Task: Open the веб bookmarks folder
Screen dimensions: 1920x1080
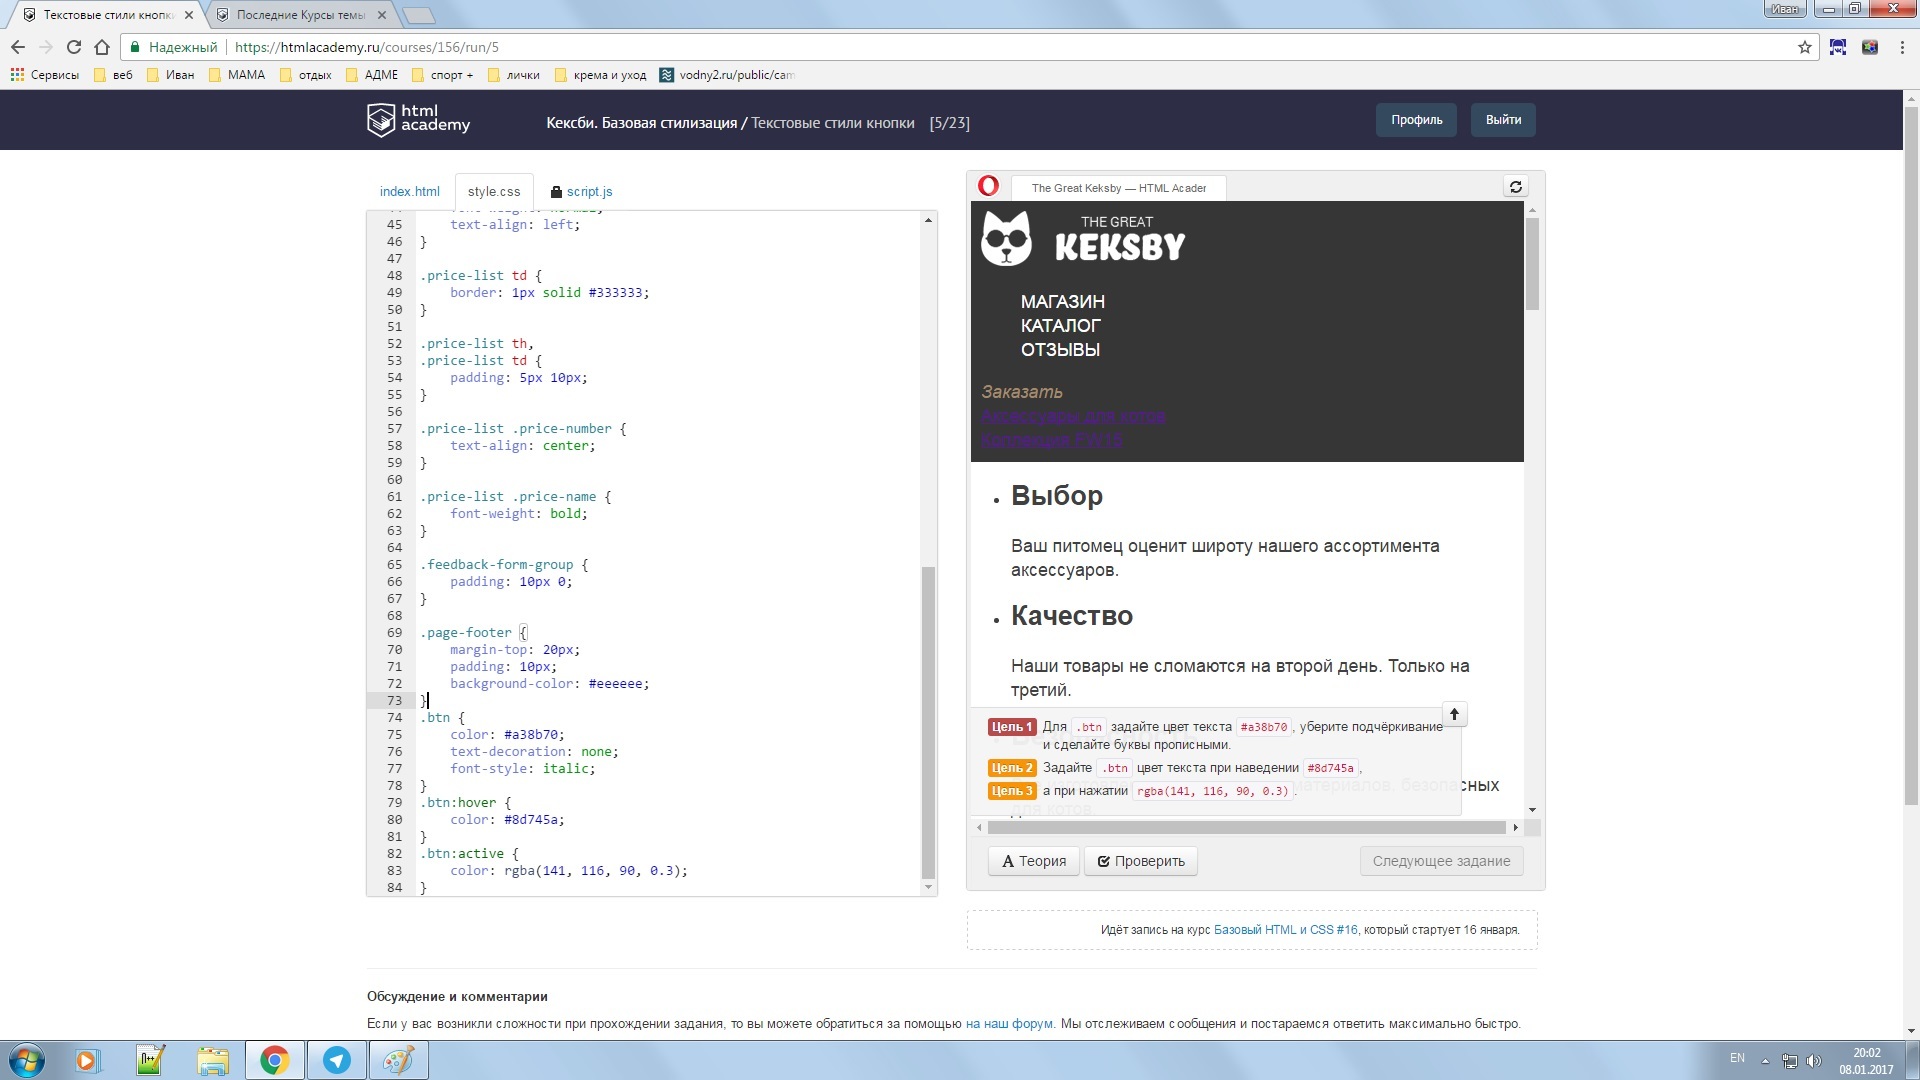Action: coord(113,75)
